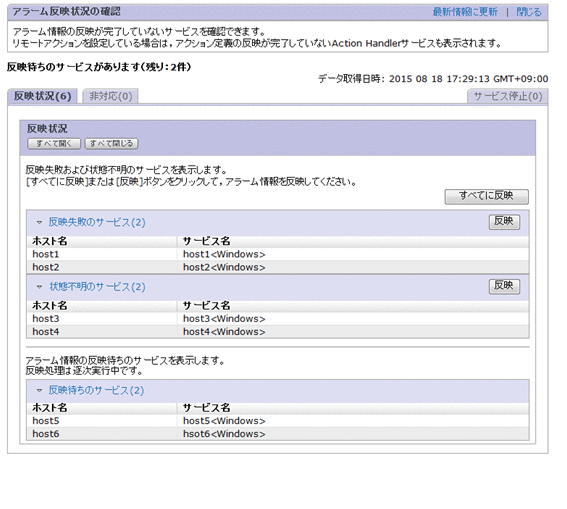Click サービス名 header in 反映待ち table
Viewport: 567px width, 509px height.
206,408
